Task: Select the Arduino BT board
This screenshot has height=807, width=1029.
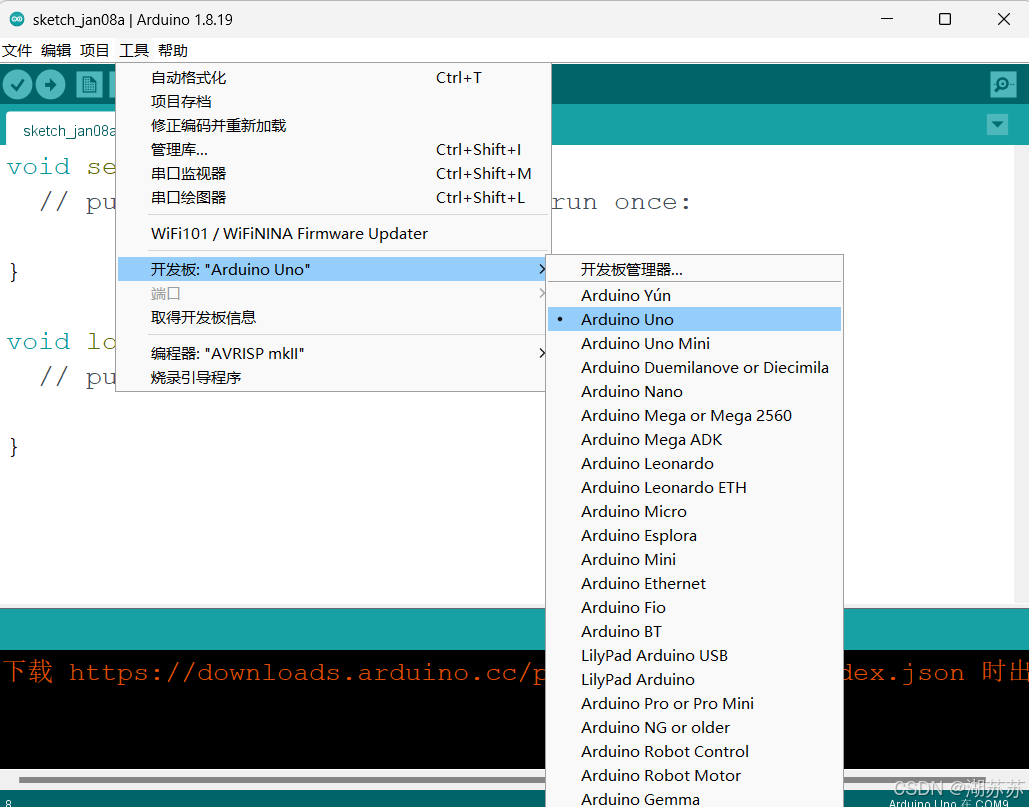Action: click(x=694, y=632)
